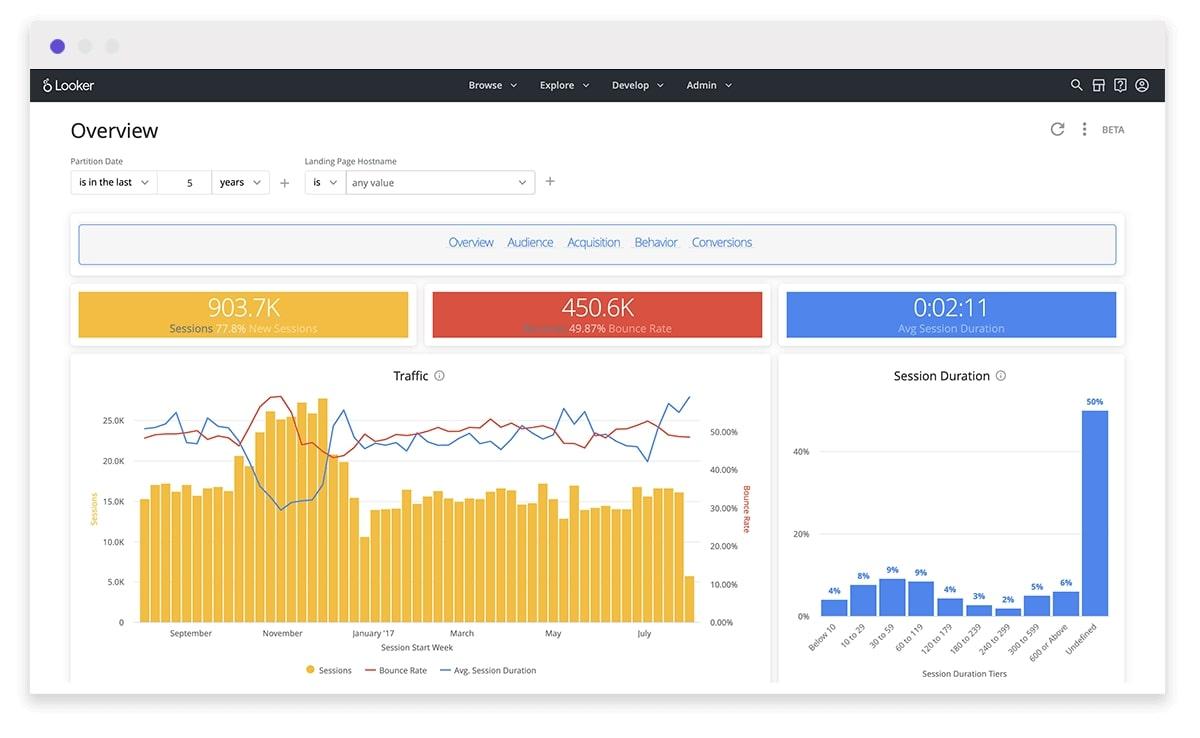The image size is (1200, 738).
Task: Reload dashboard with refresh icon
Action: coord(1057,129)
